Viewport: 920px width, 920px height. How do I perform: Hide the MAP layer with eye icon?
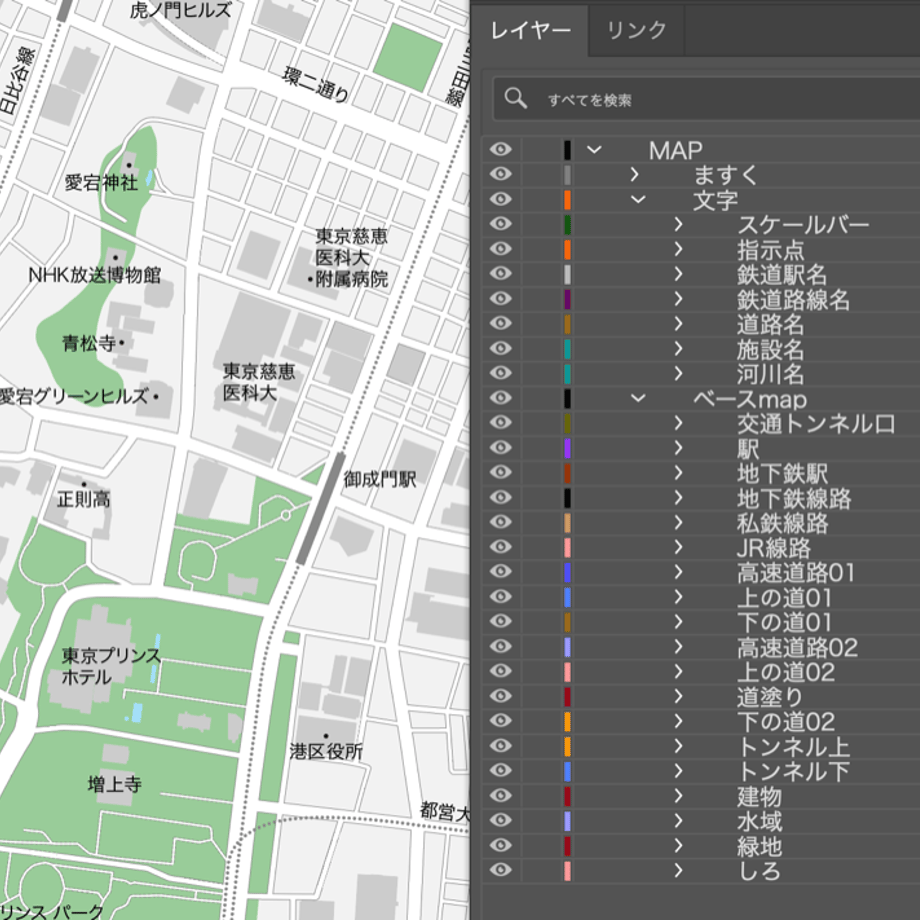500,150
